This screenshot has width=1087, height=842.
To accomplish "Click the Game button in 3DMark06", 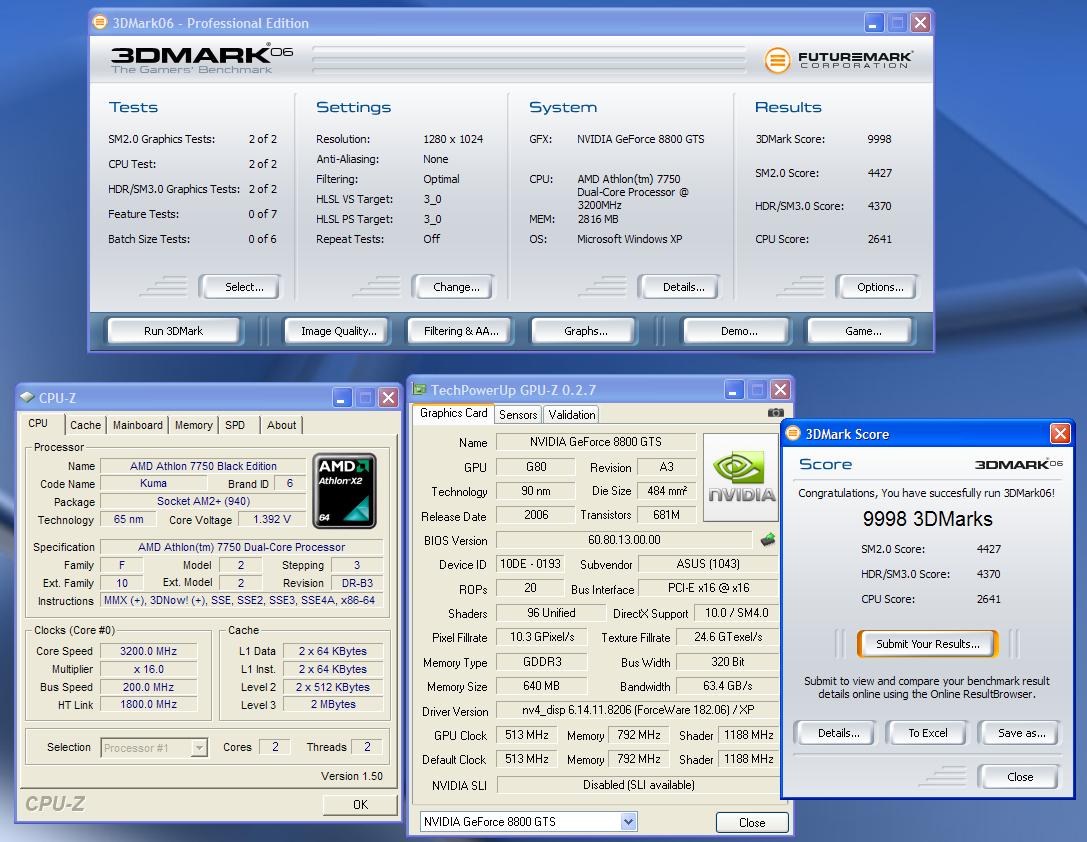I will (x=862, y=331).
